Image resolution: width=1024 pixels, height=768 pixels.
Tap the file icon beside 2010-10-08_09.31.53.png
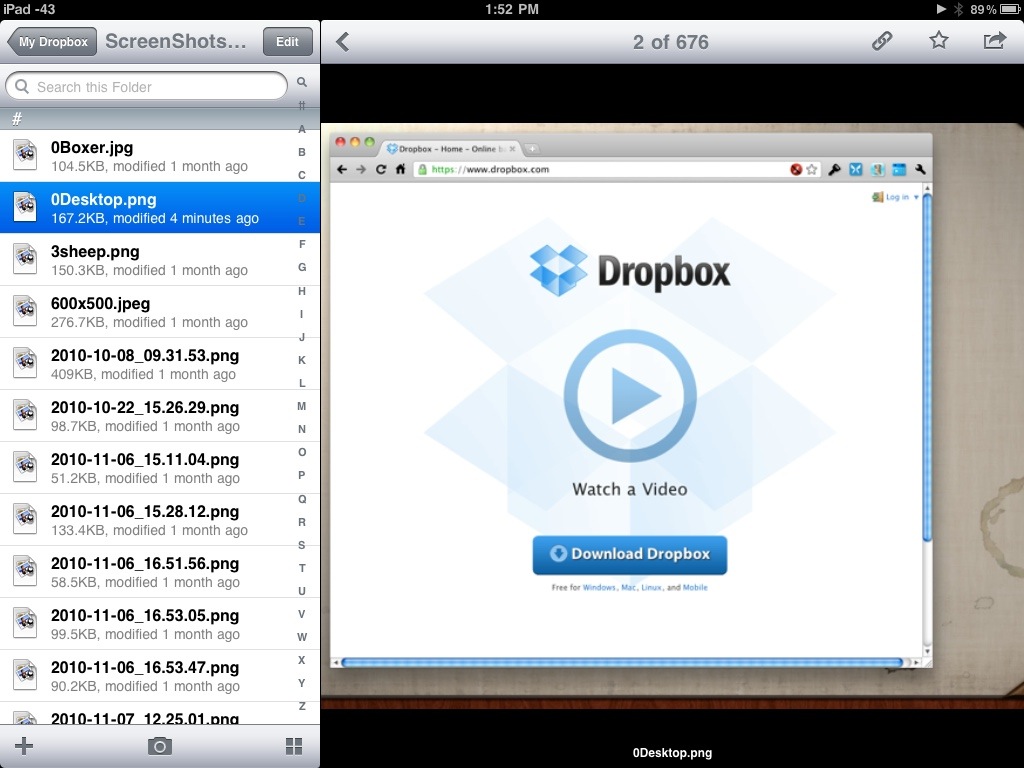(25, 363)
